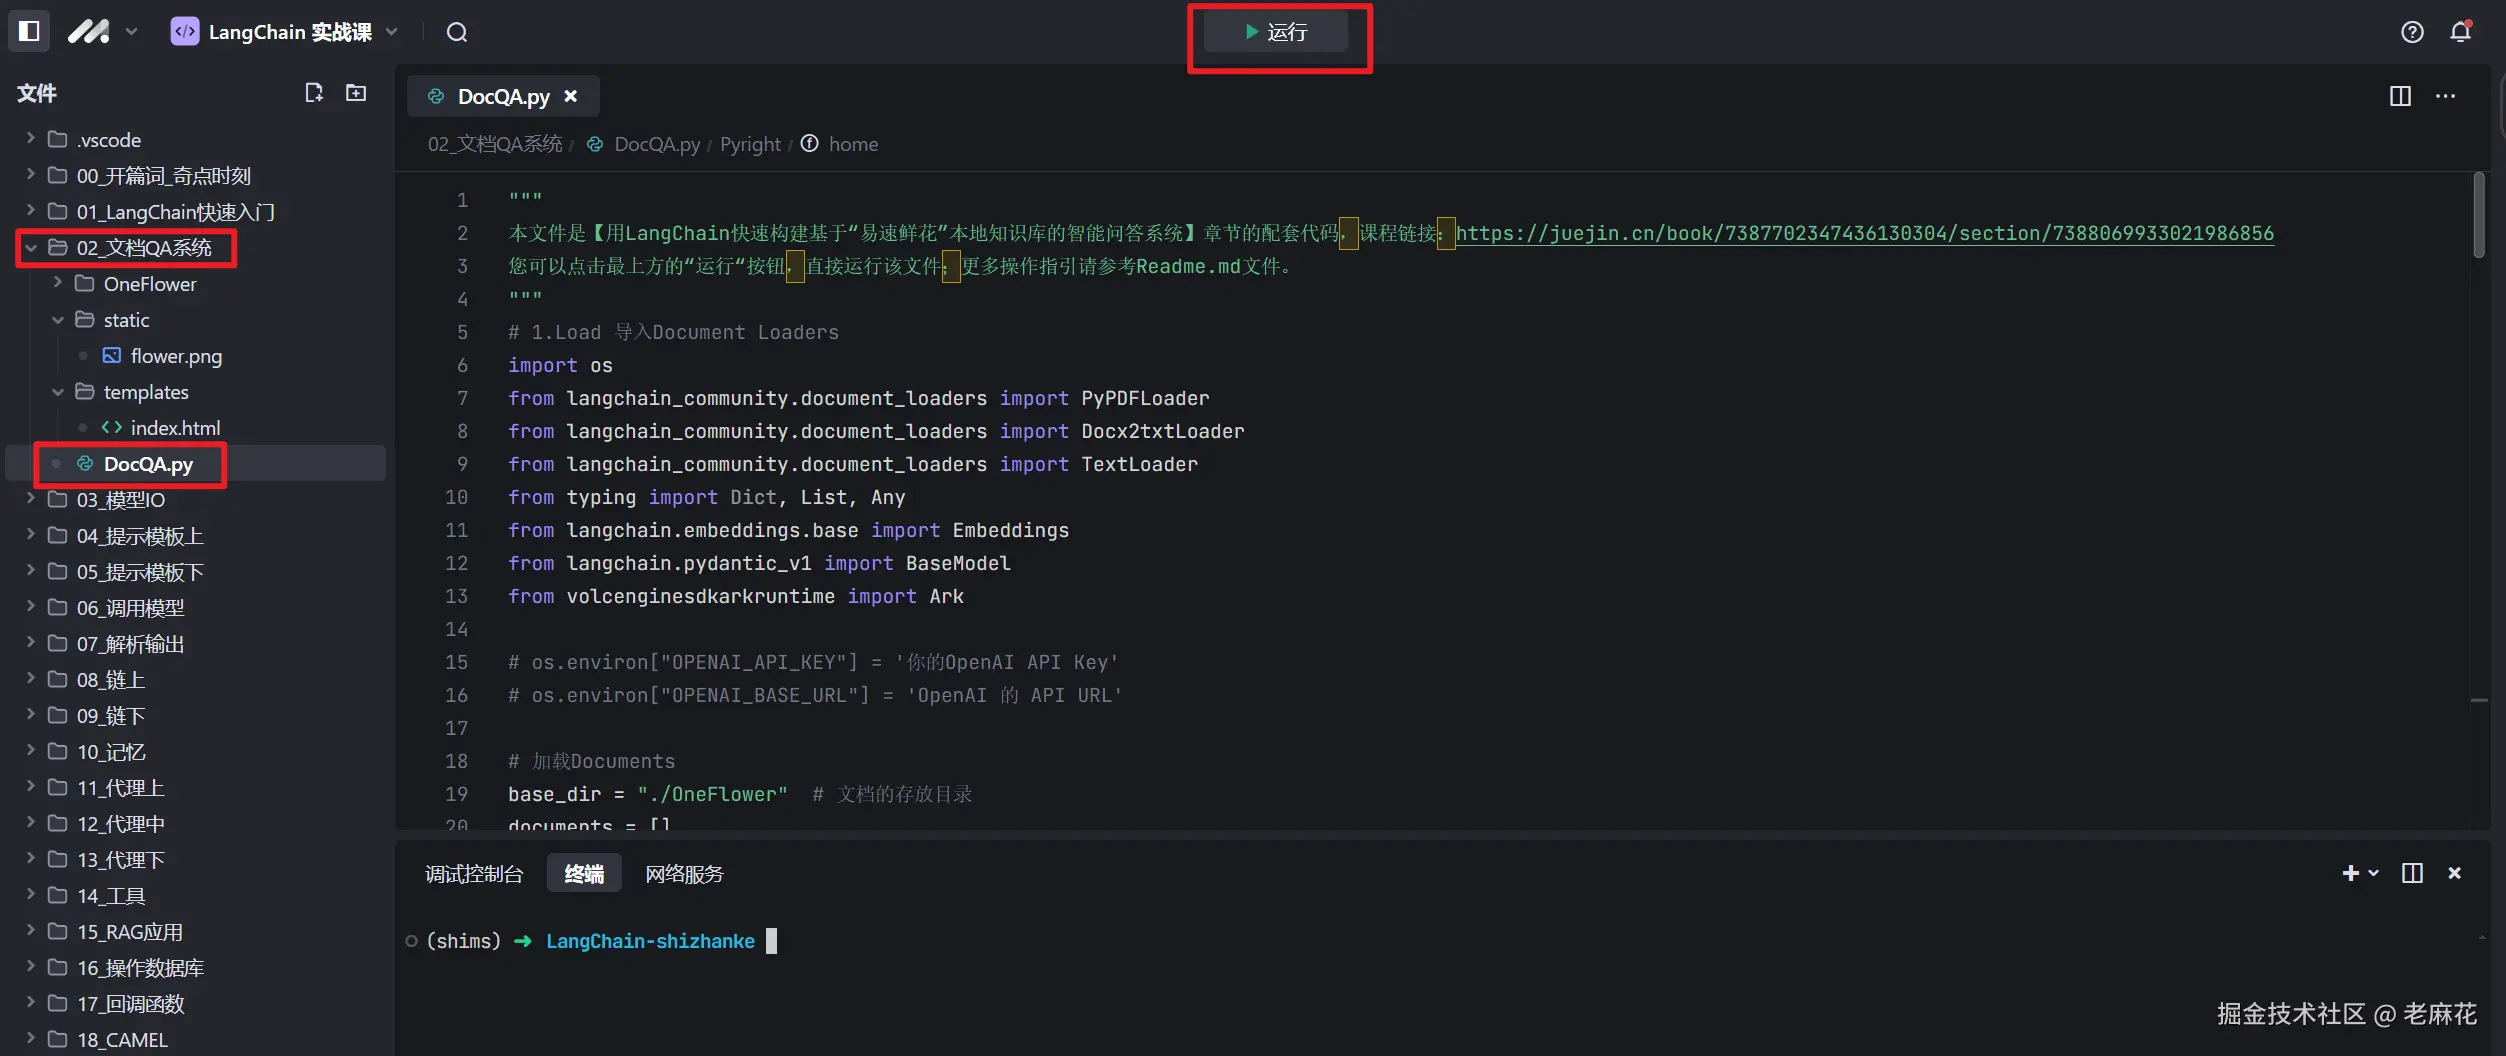Toggle the sidebar panel icon
This screenshot has height=1056, width=2506.
coord(29,32)
